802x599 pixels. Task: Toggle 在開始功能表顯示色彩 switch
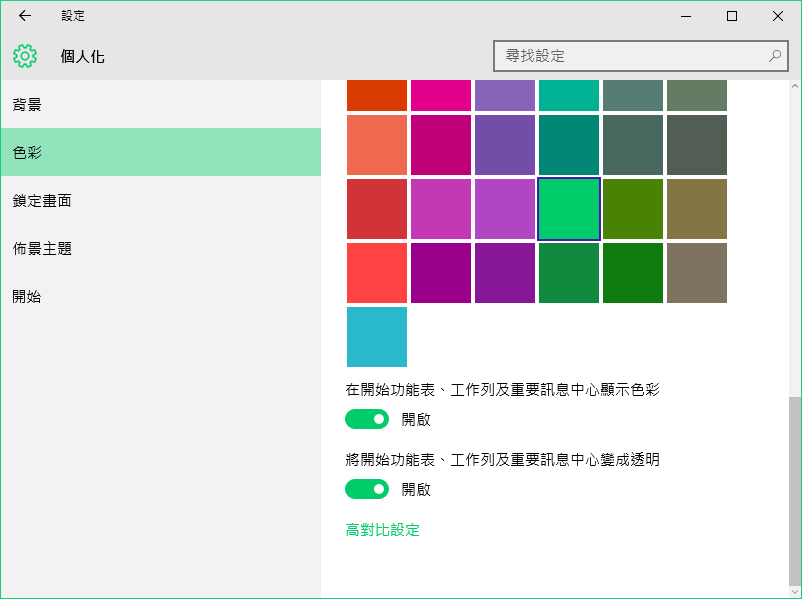(x=367, y=419)
